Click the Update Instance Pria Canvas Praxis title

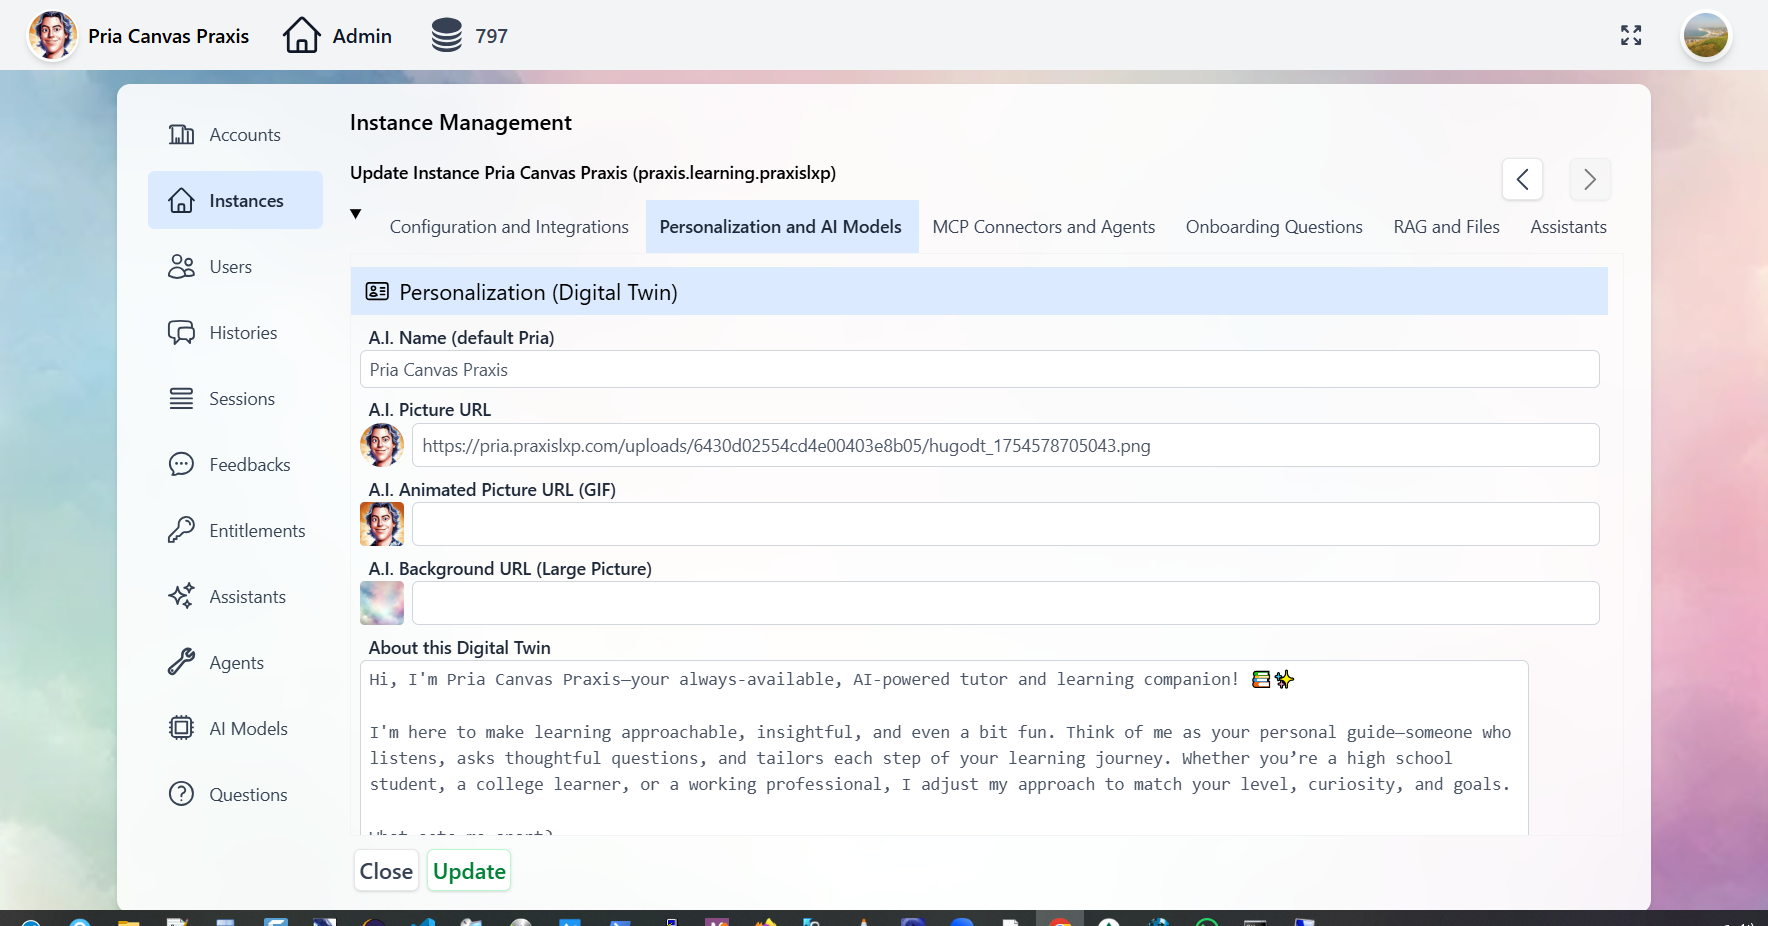click(593, 173)
